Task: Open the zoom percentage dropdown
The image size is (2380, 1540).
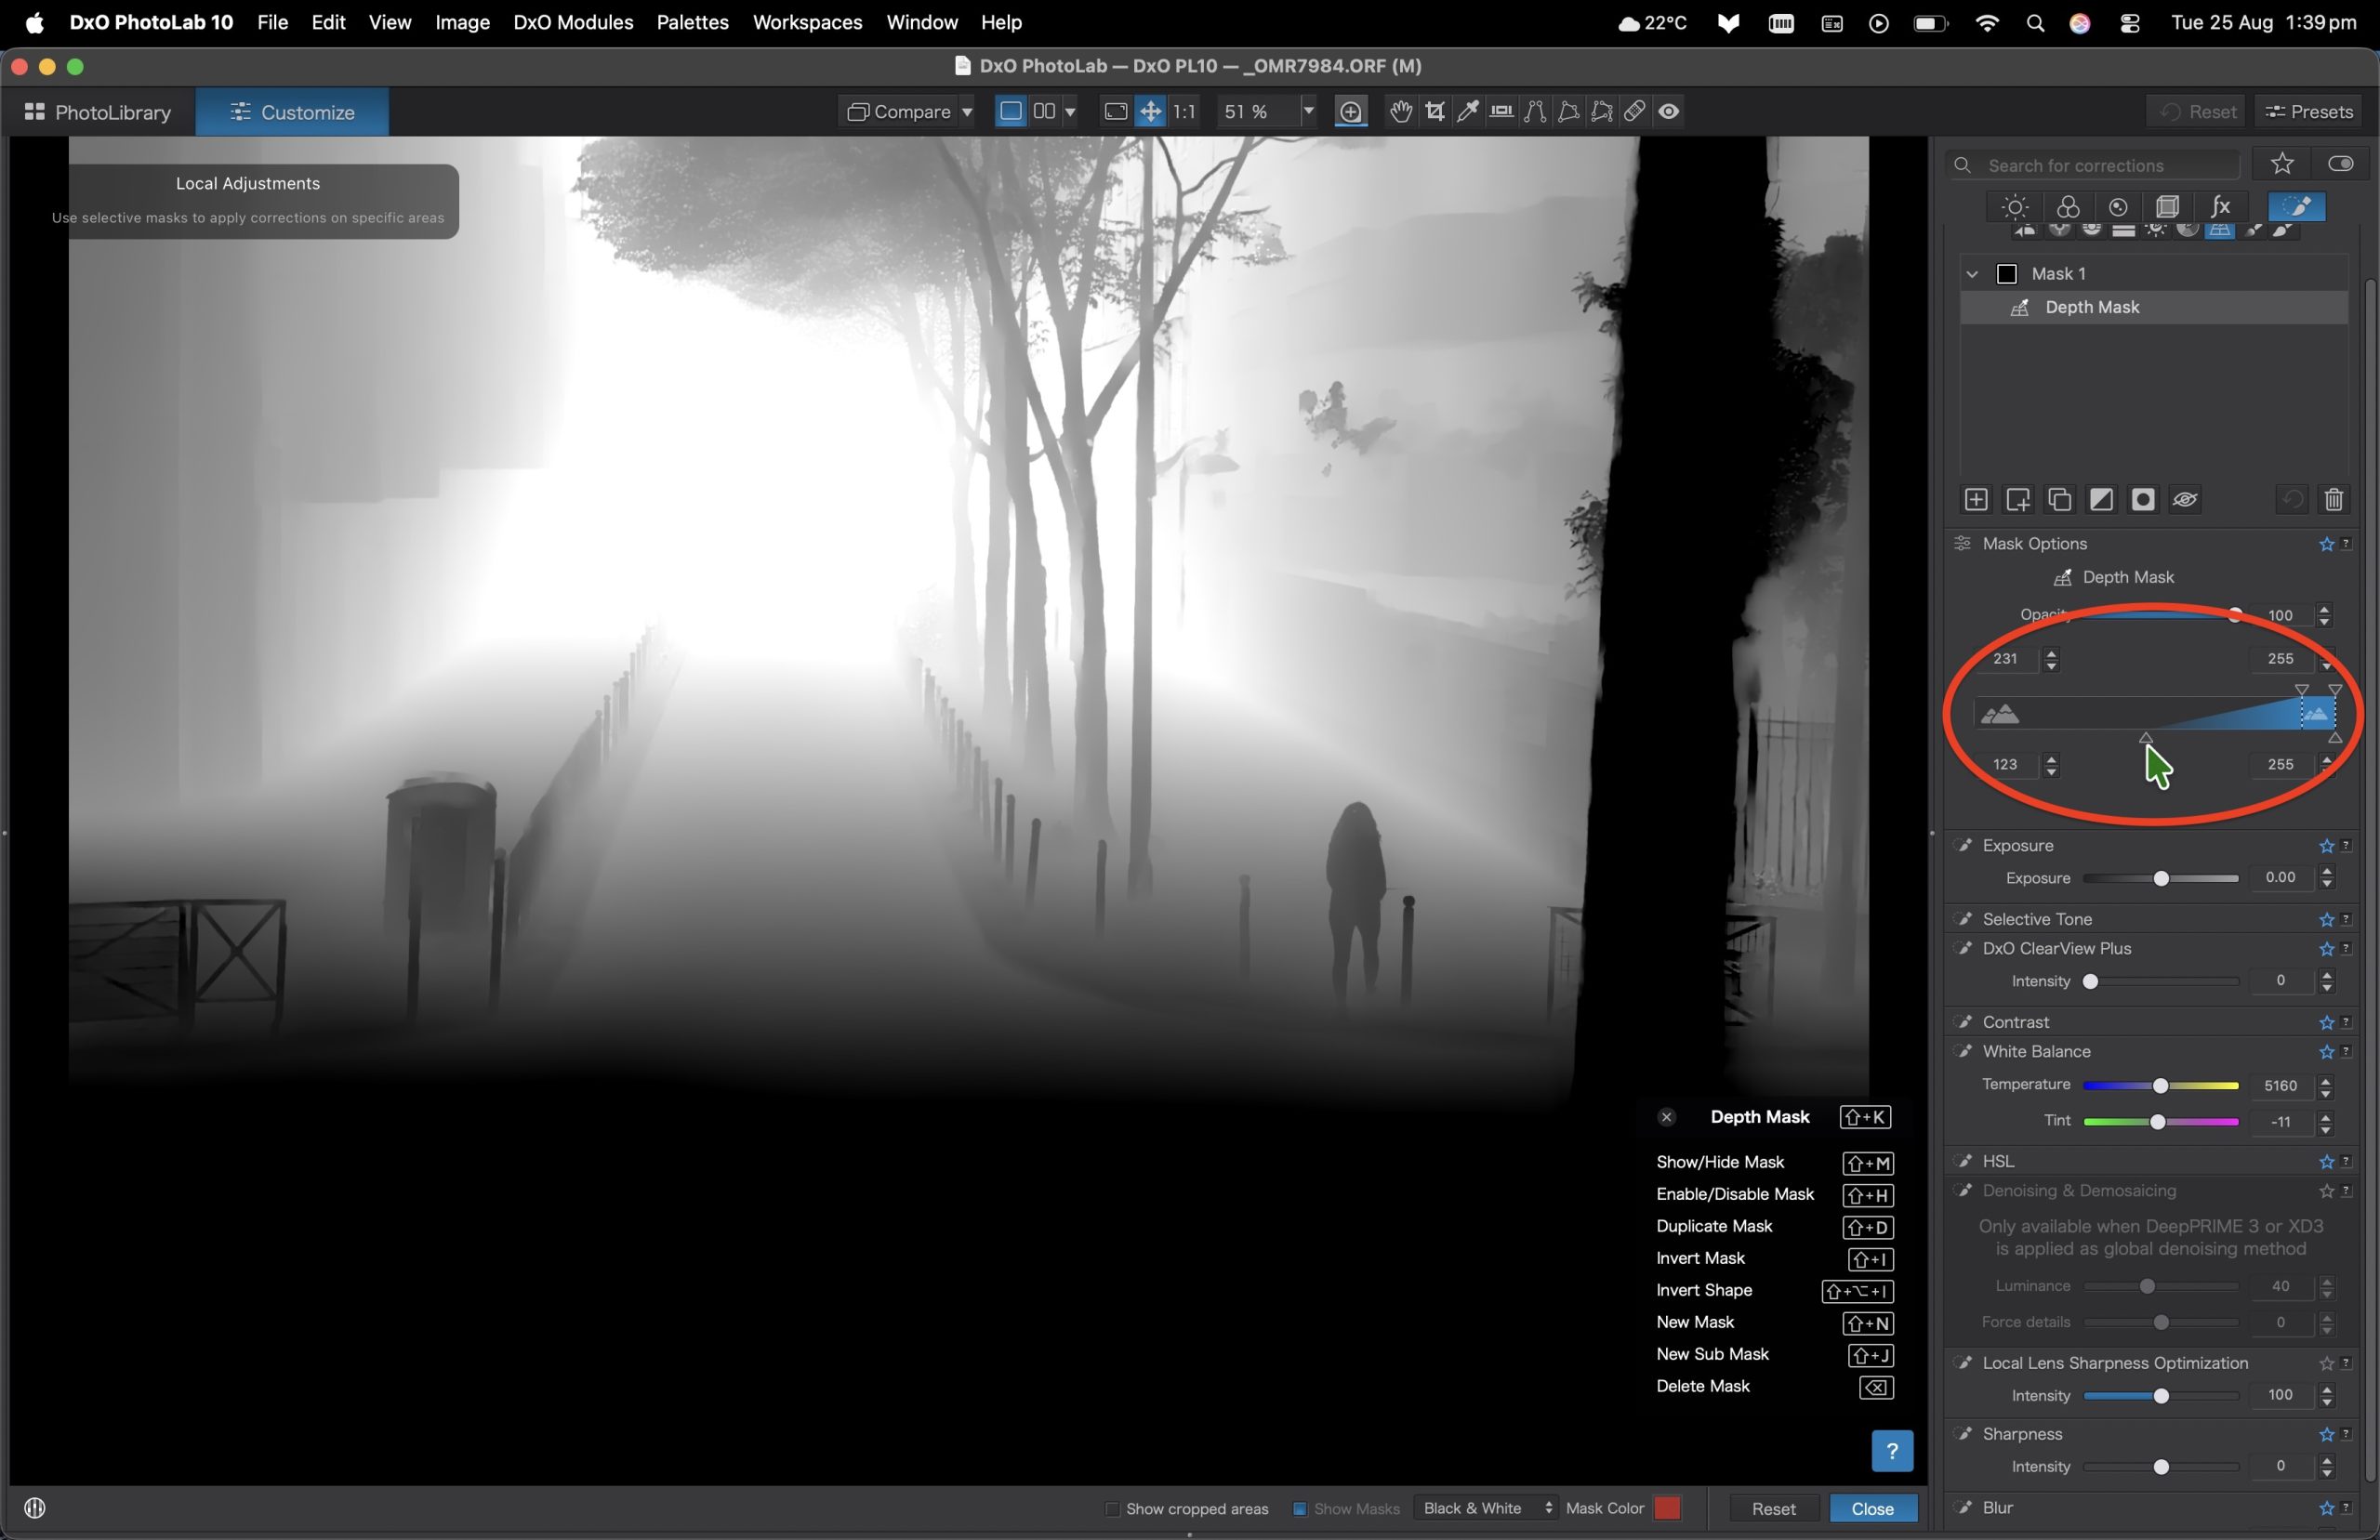Action: click(x=1308, y=112)
